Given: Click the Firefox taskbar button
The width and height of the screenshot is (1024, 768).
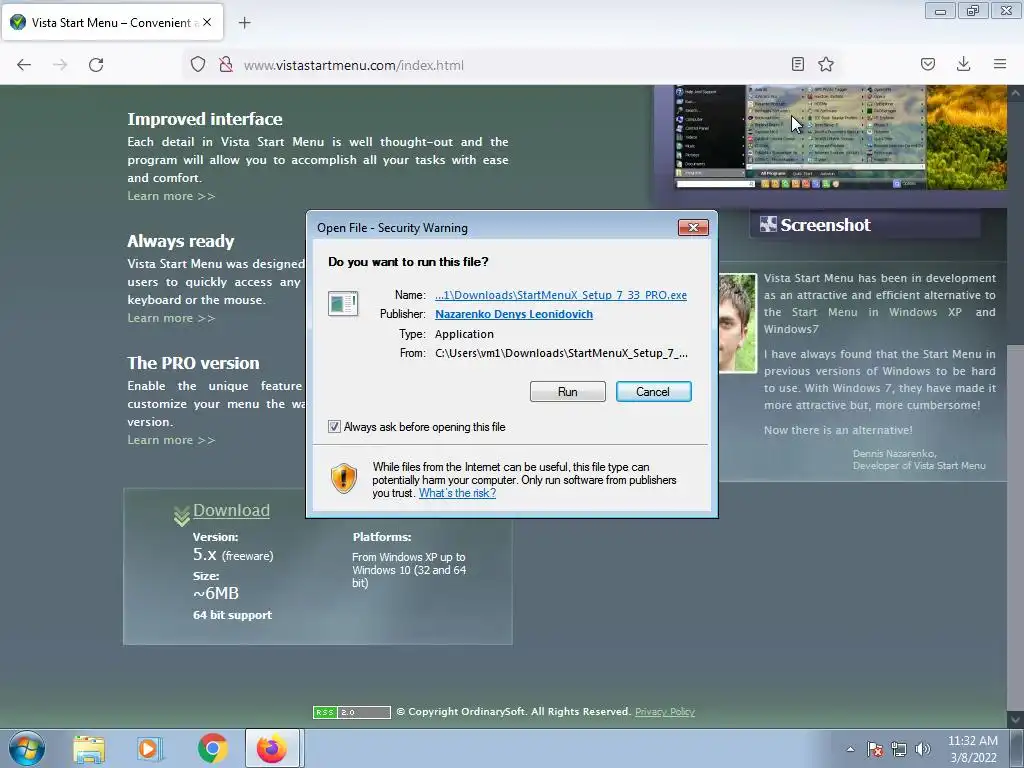Looking at the screenshot, I should [272, 748].
